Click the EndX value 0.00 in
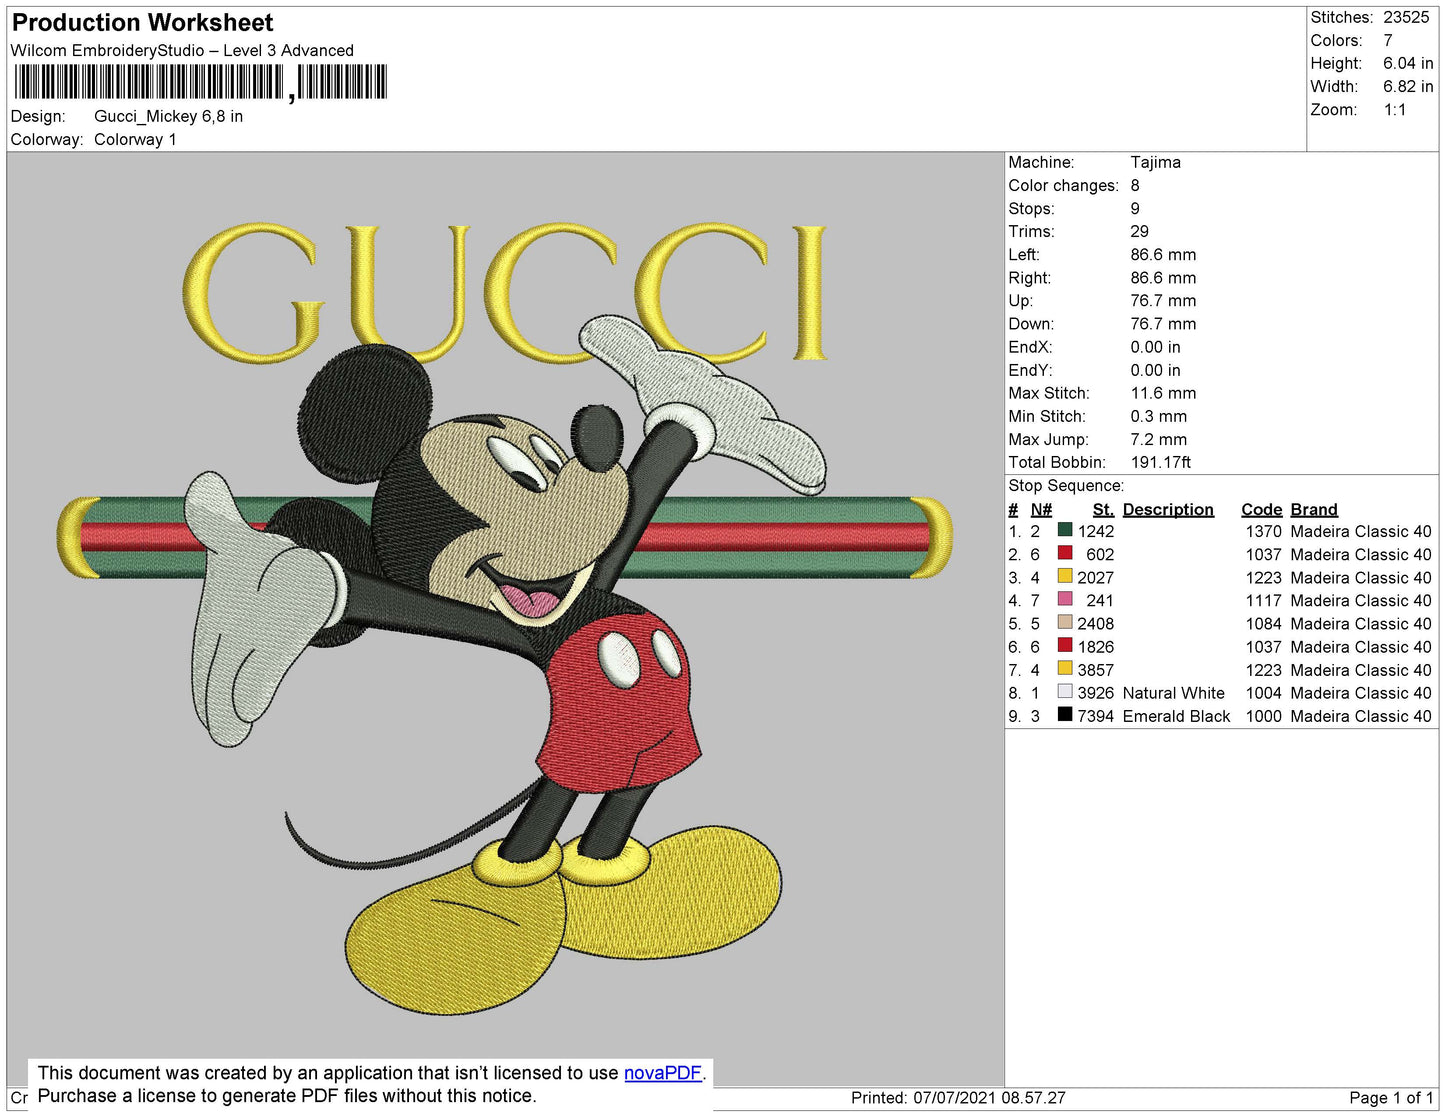Viewport: 1445px width, 1117px height. (x=1155, y=347)
